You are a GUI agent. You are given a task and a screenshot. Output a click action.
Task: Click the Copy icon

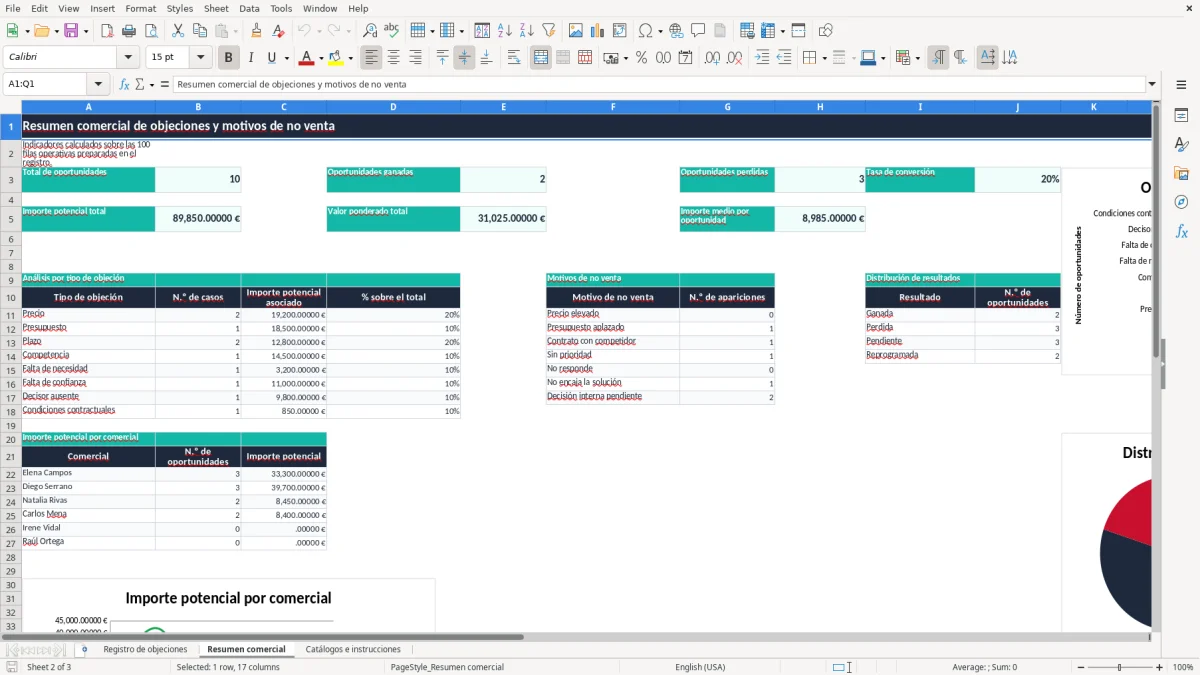199,31
